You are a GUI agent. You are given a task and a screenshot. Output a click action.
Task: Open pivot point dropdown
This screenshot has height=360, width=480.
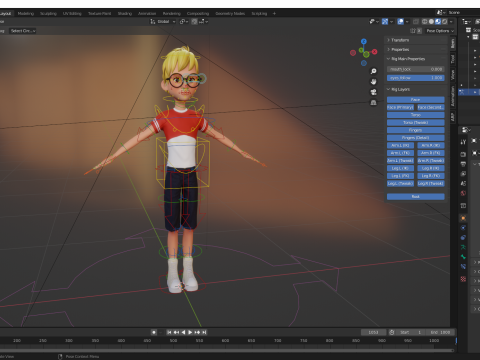(184, 22)
